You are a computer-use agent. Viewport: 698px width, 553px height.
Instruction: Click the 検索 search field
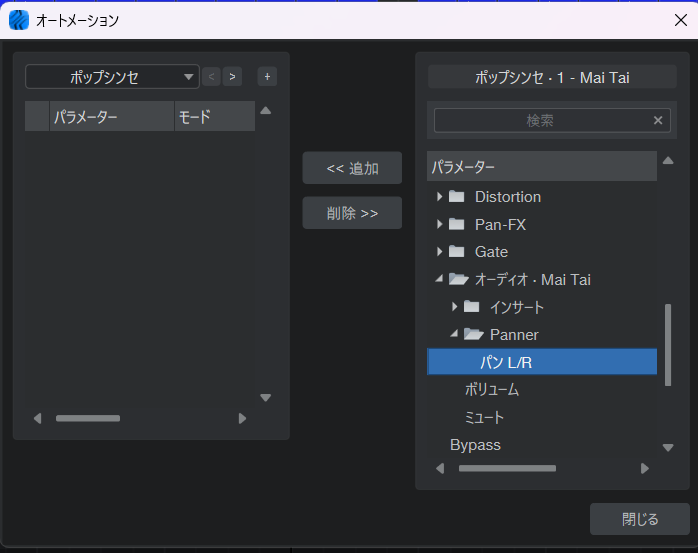click(x=552, y=120)
